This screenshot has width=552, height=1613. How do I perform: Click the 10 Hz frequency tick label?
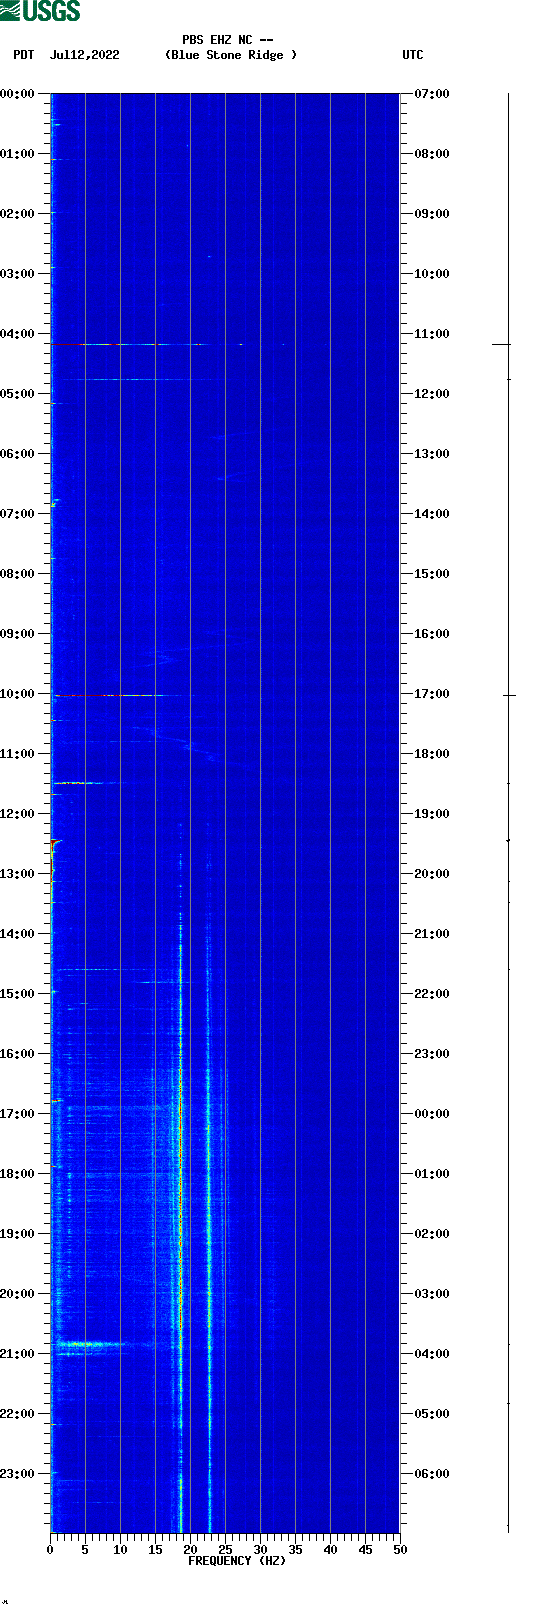(120, 1550)
